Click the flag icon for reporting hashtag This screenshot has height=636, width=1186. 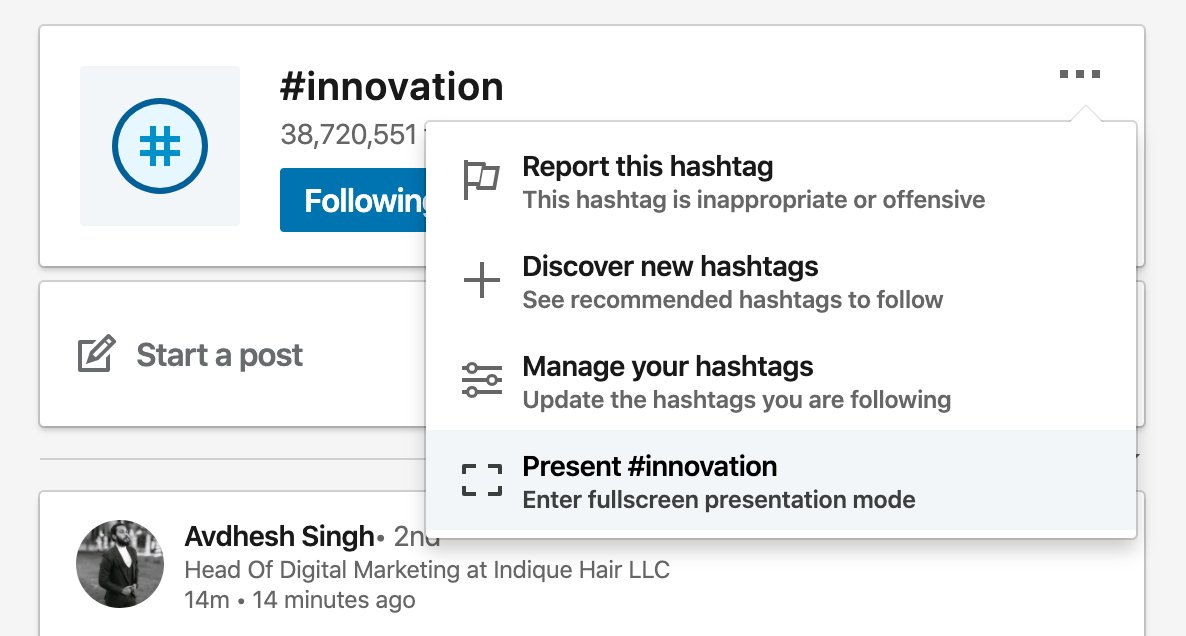[x=481, y=180]
